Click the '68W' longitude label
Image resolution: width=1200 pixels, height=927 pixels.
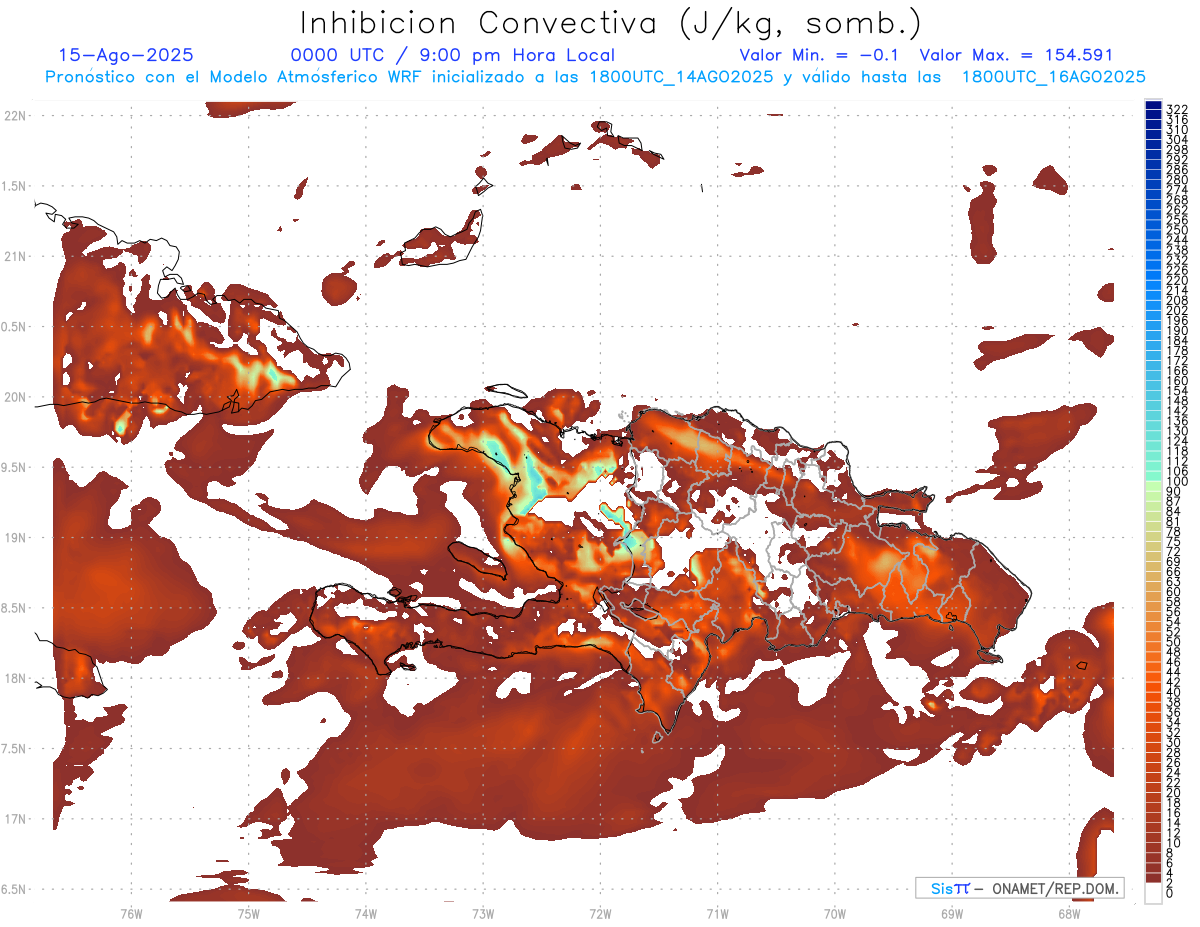(x=1069, y=913)
